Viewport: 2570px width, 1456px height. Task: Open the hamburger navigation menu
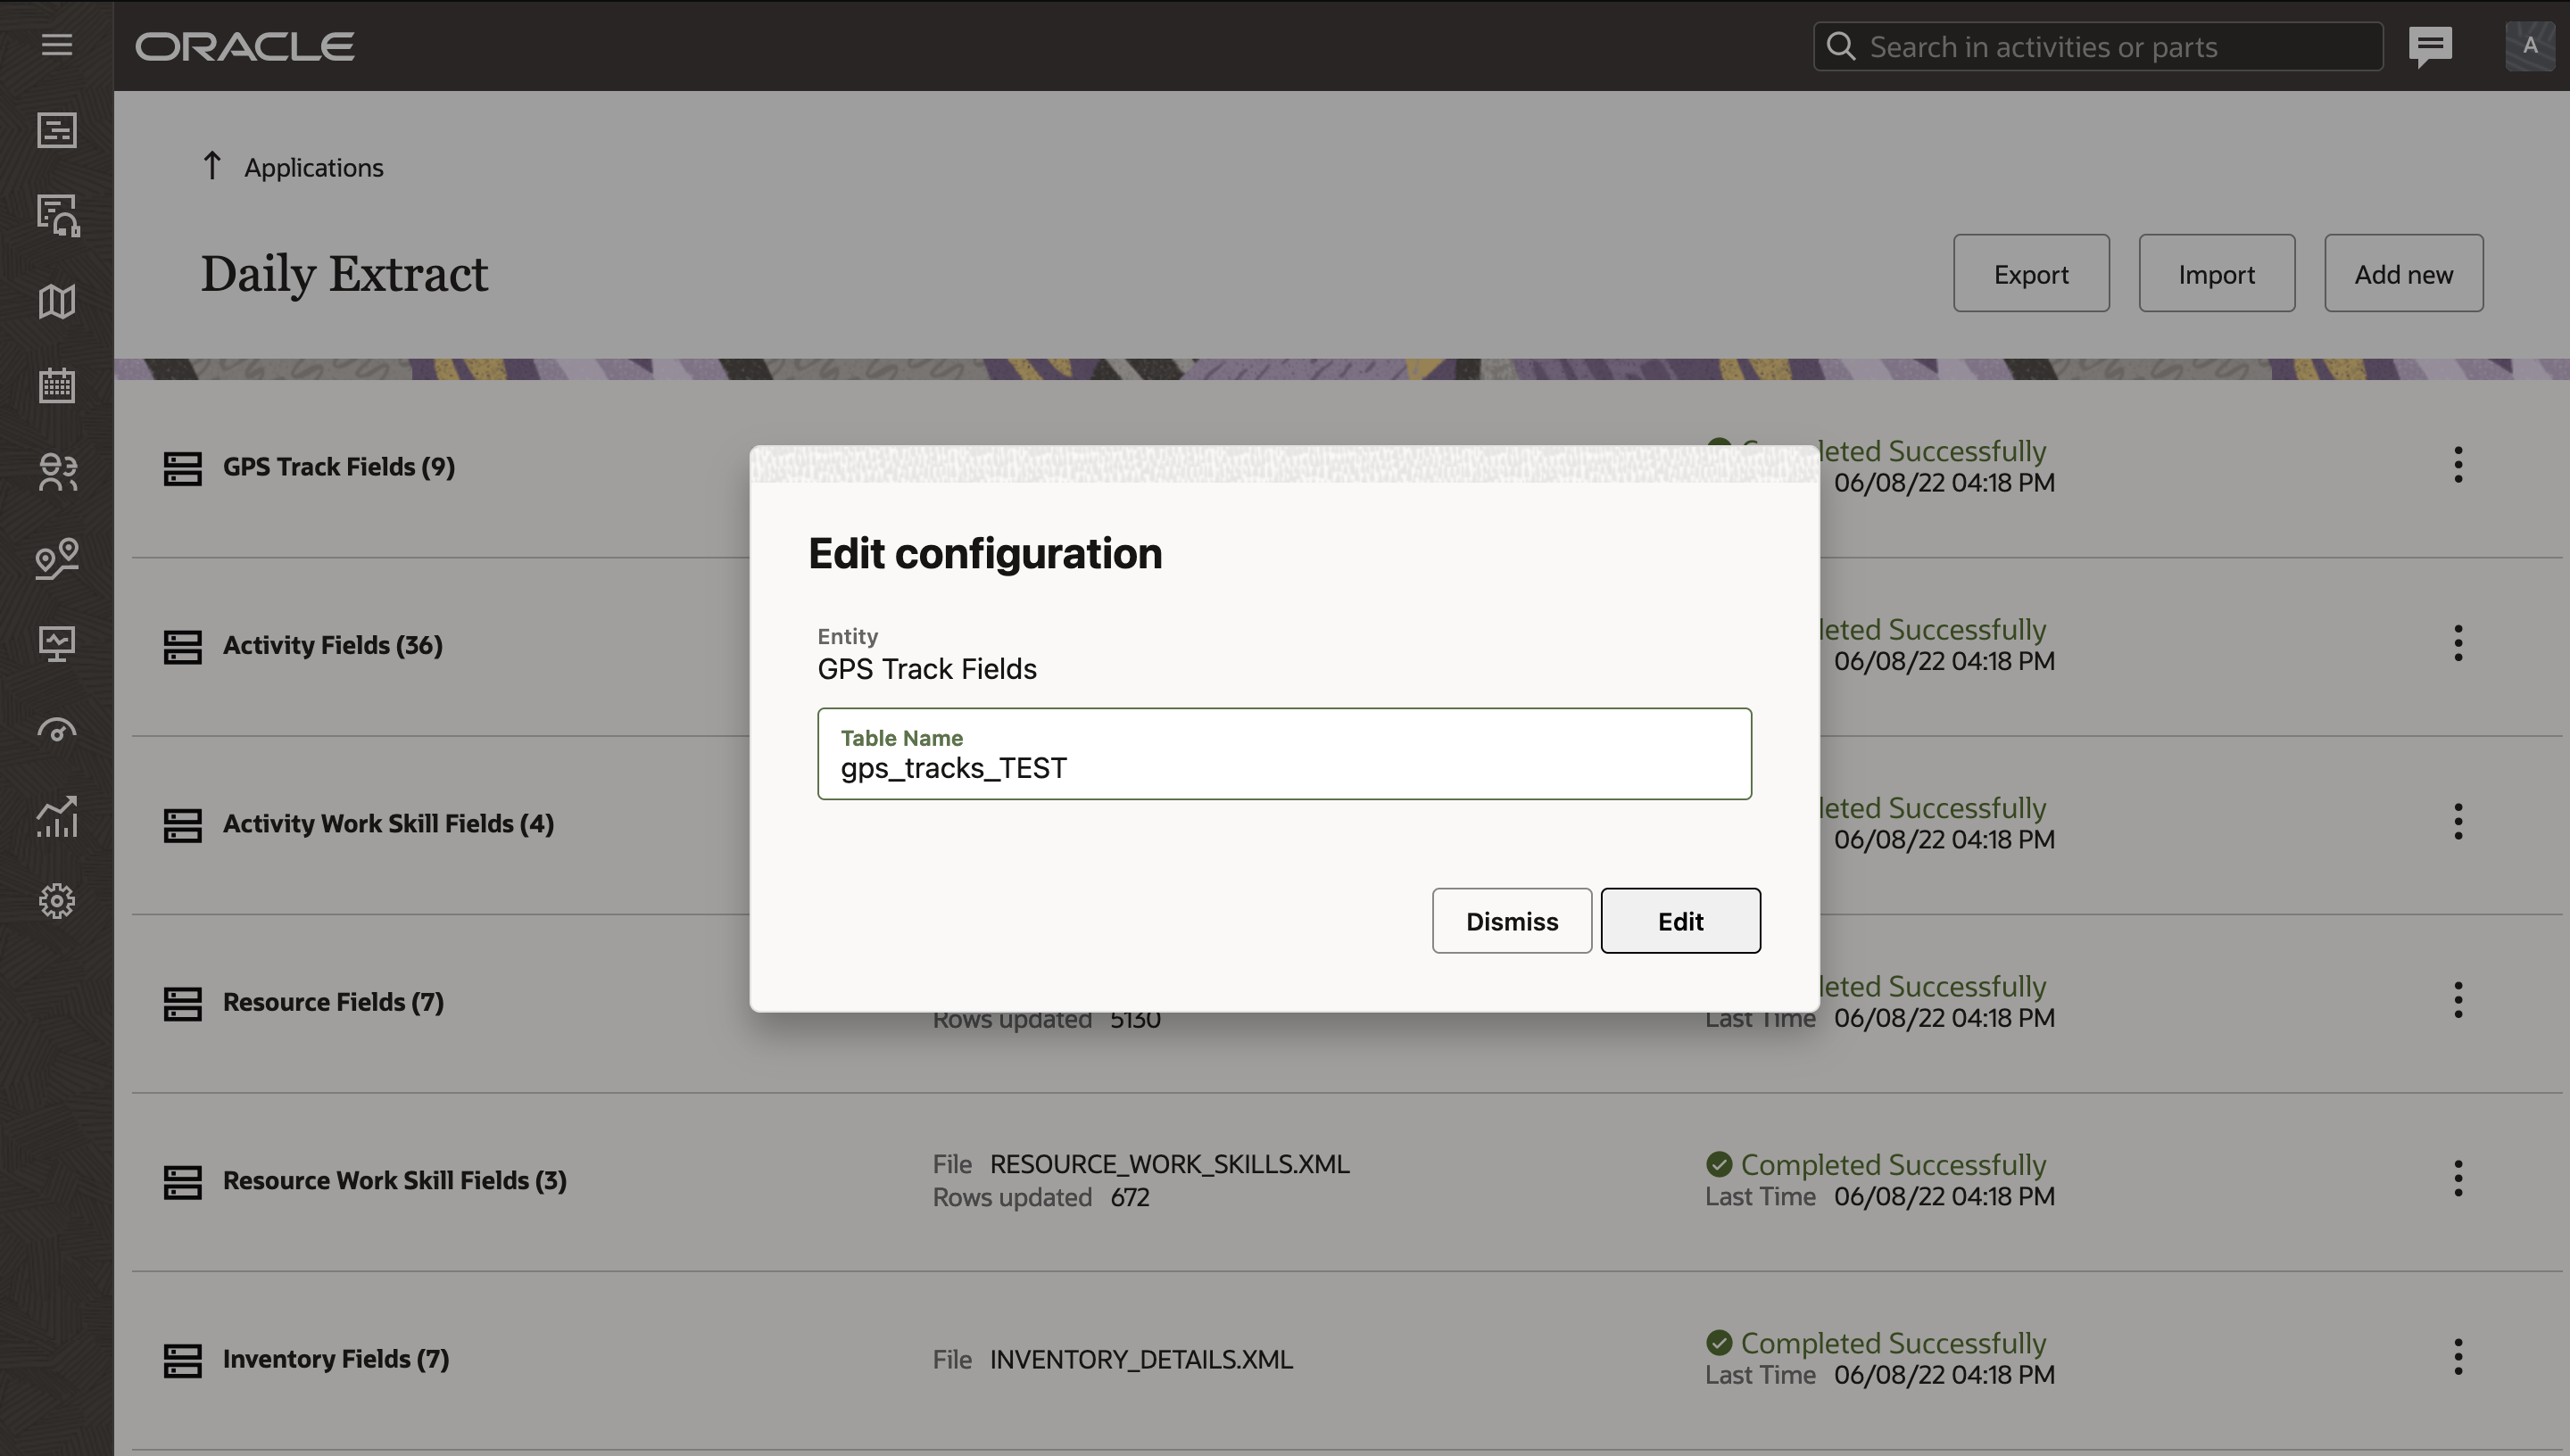point(57,45)
